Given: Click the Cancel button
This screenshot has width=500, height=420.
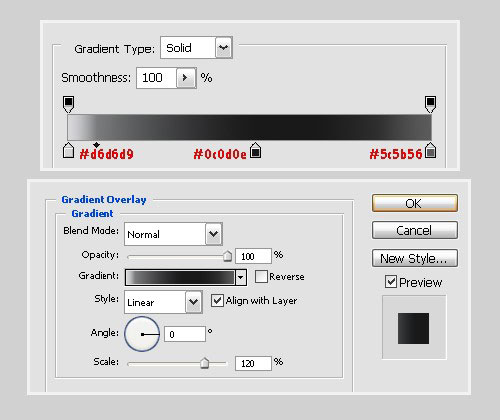Looking at the screenshot, I should point(415,230).
